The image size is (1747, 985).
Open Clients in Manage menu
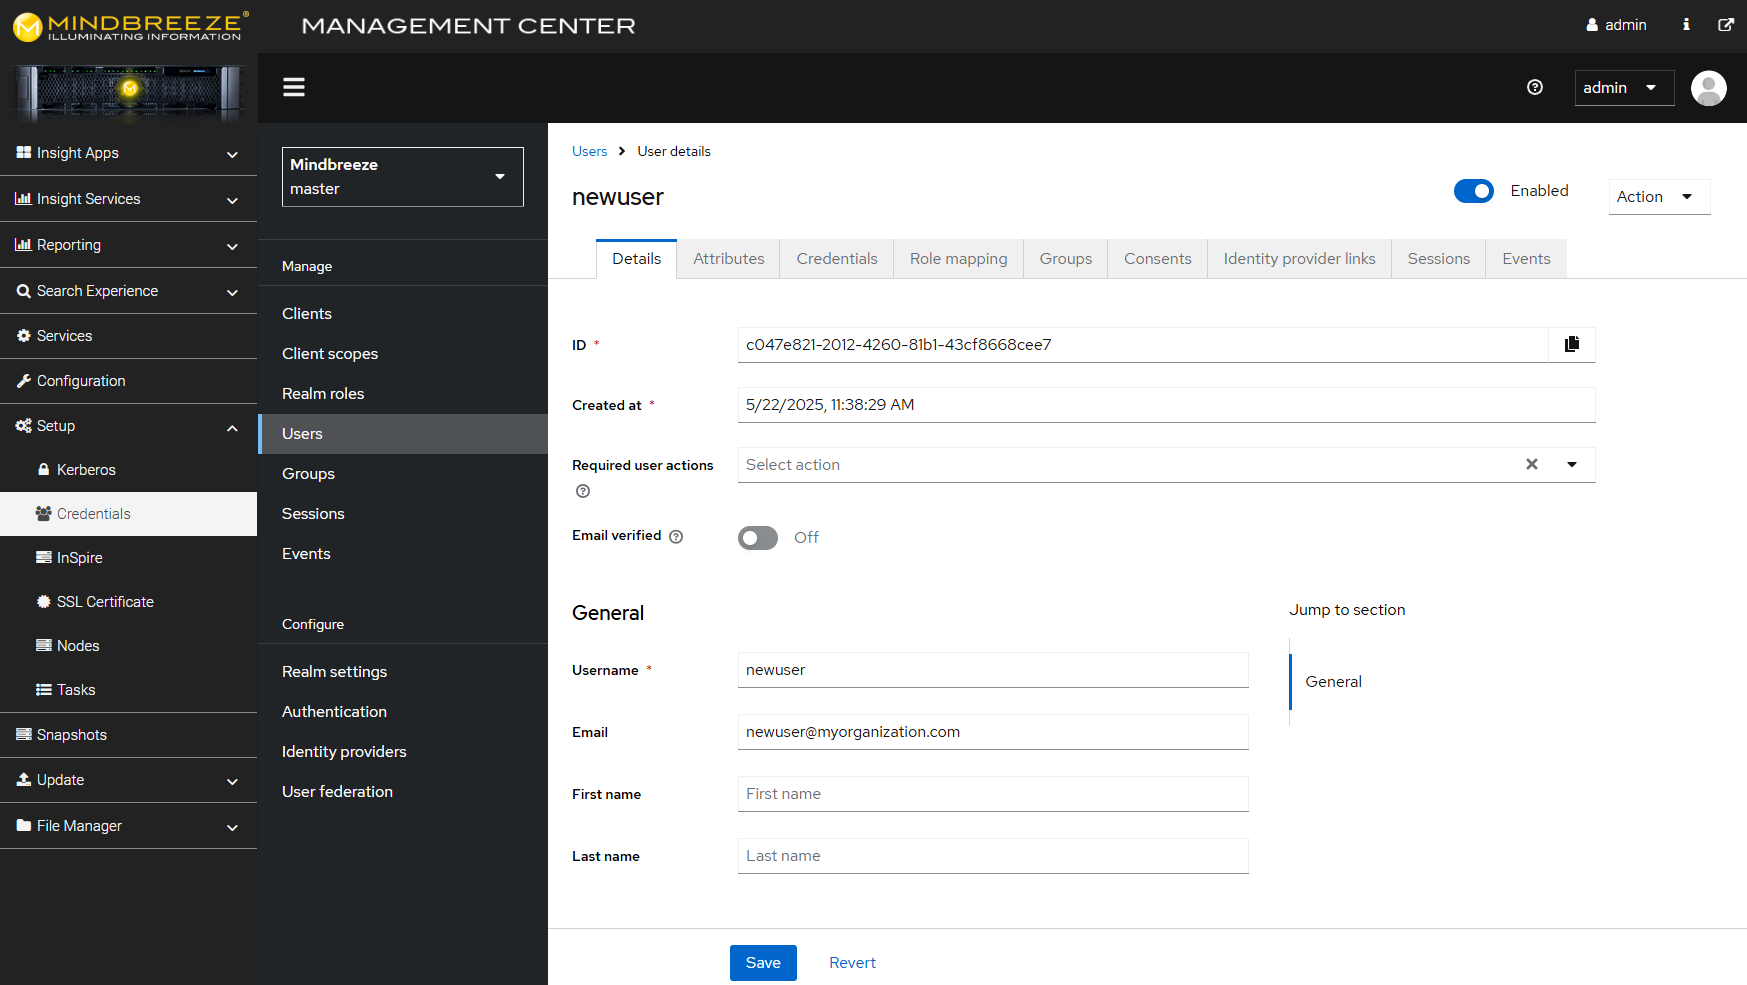pyautogui.click(x=403, y=314)
